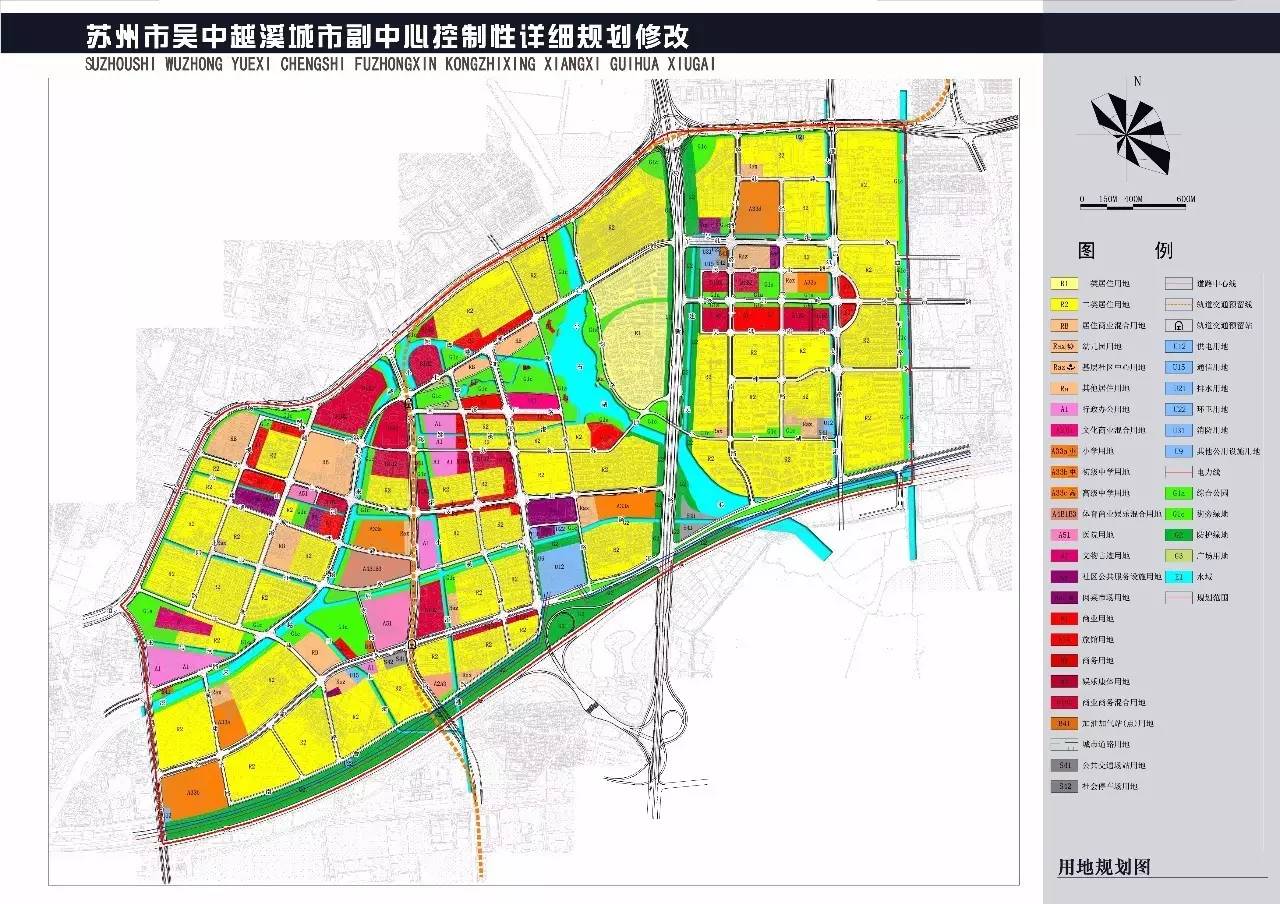Click the 轨道交通预留线 dashed line legend symbol
The width and height of the screenshot is (1280, 904).
coord(1179,304)
